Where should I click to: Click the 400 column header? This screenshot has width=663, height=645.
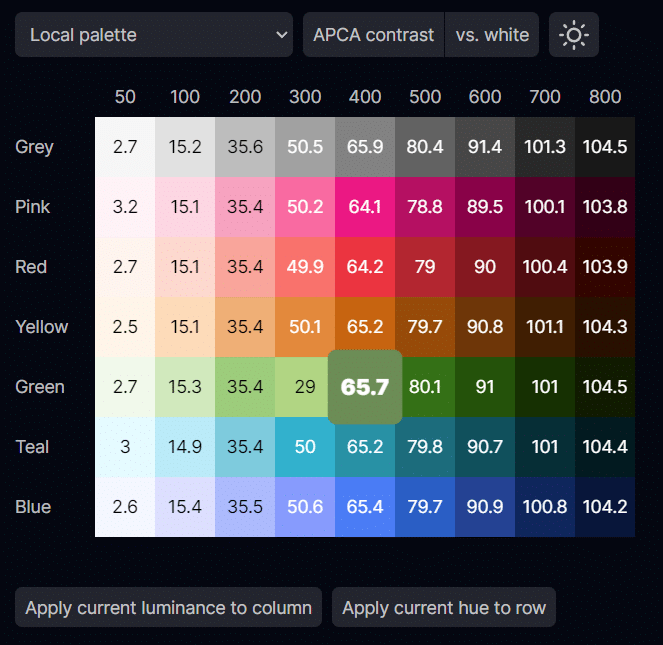point(365,97)
